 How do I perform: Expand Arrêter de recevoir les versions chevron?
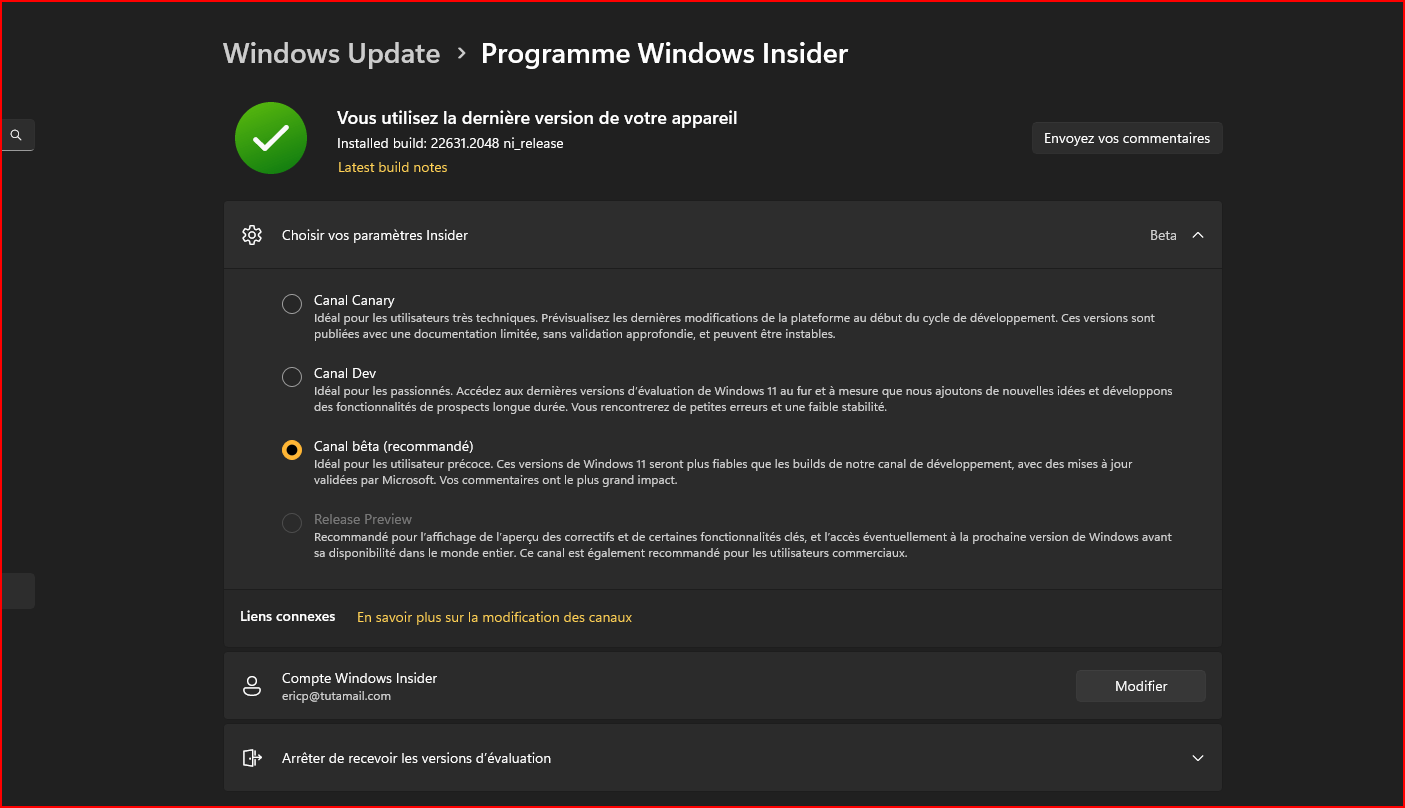click(1198, 758)
